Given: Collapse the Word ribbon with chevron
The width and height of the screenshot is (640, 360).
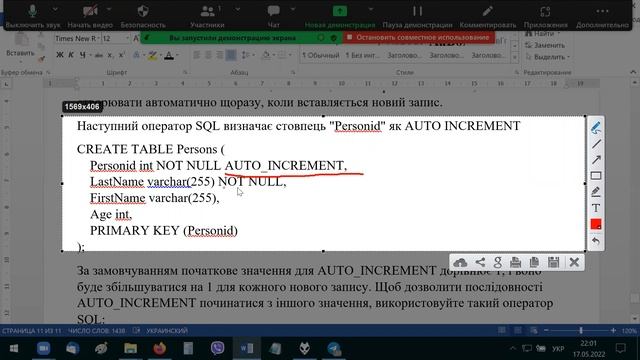Looking at the screenshot, I should click(633, 72).
